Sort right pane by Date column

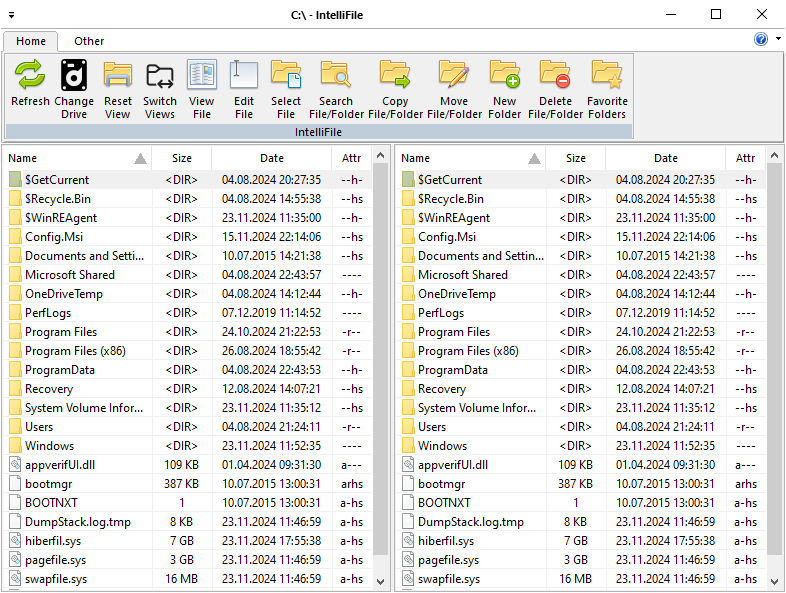[x=666, y=158]
